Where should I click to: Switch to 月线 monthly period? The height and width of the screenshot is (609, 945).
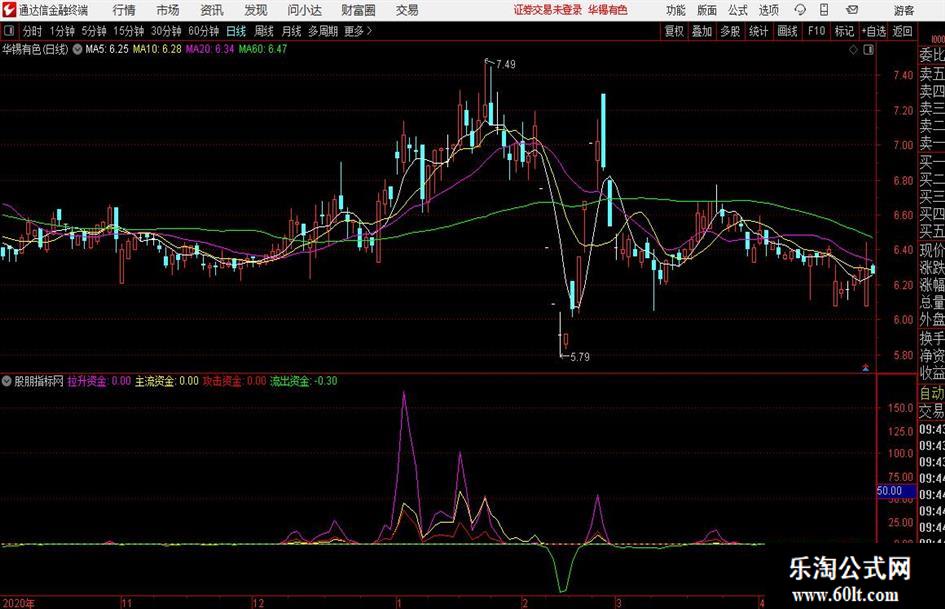click(x=291, y=31)
